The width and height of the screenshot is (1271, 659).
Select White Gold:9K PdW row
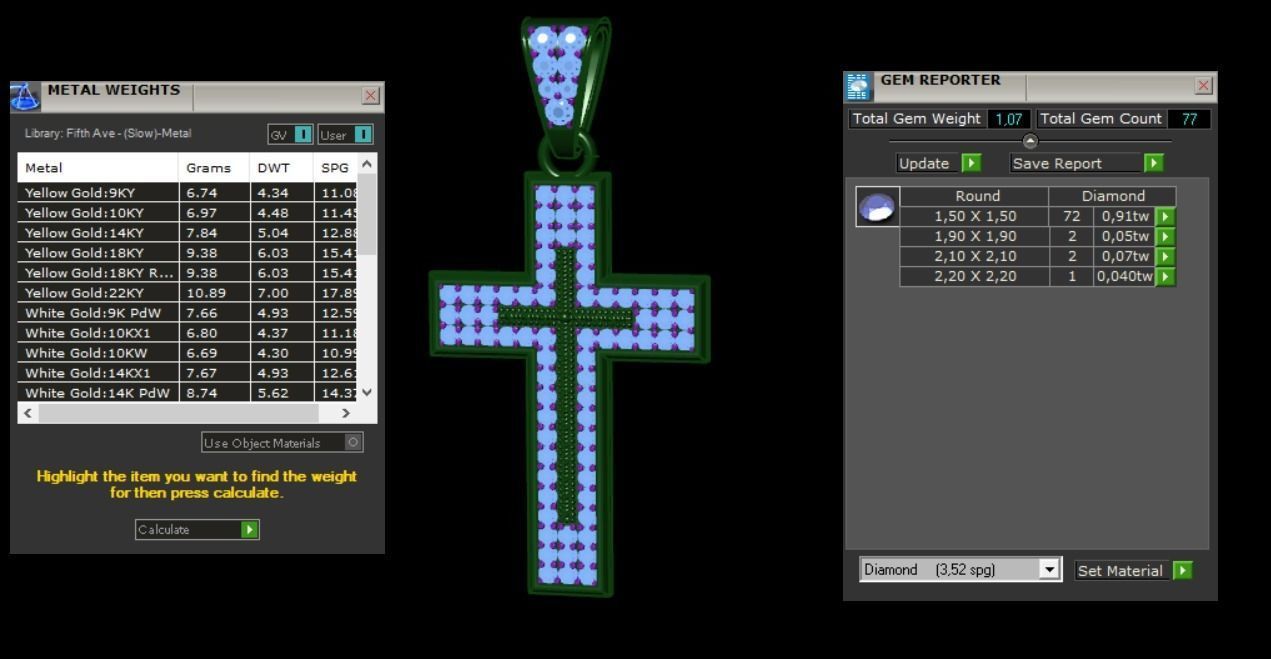click(188, 313)
